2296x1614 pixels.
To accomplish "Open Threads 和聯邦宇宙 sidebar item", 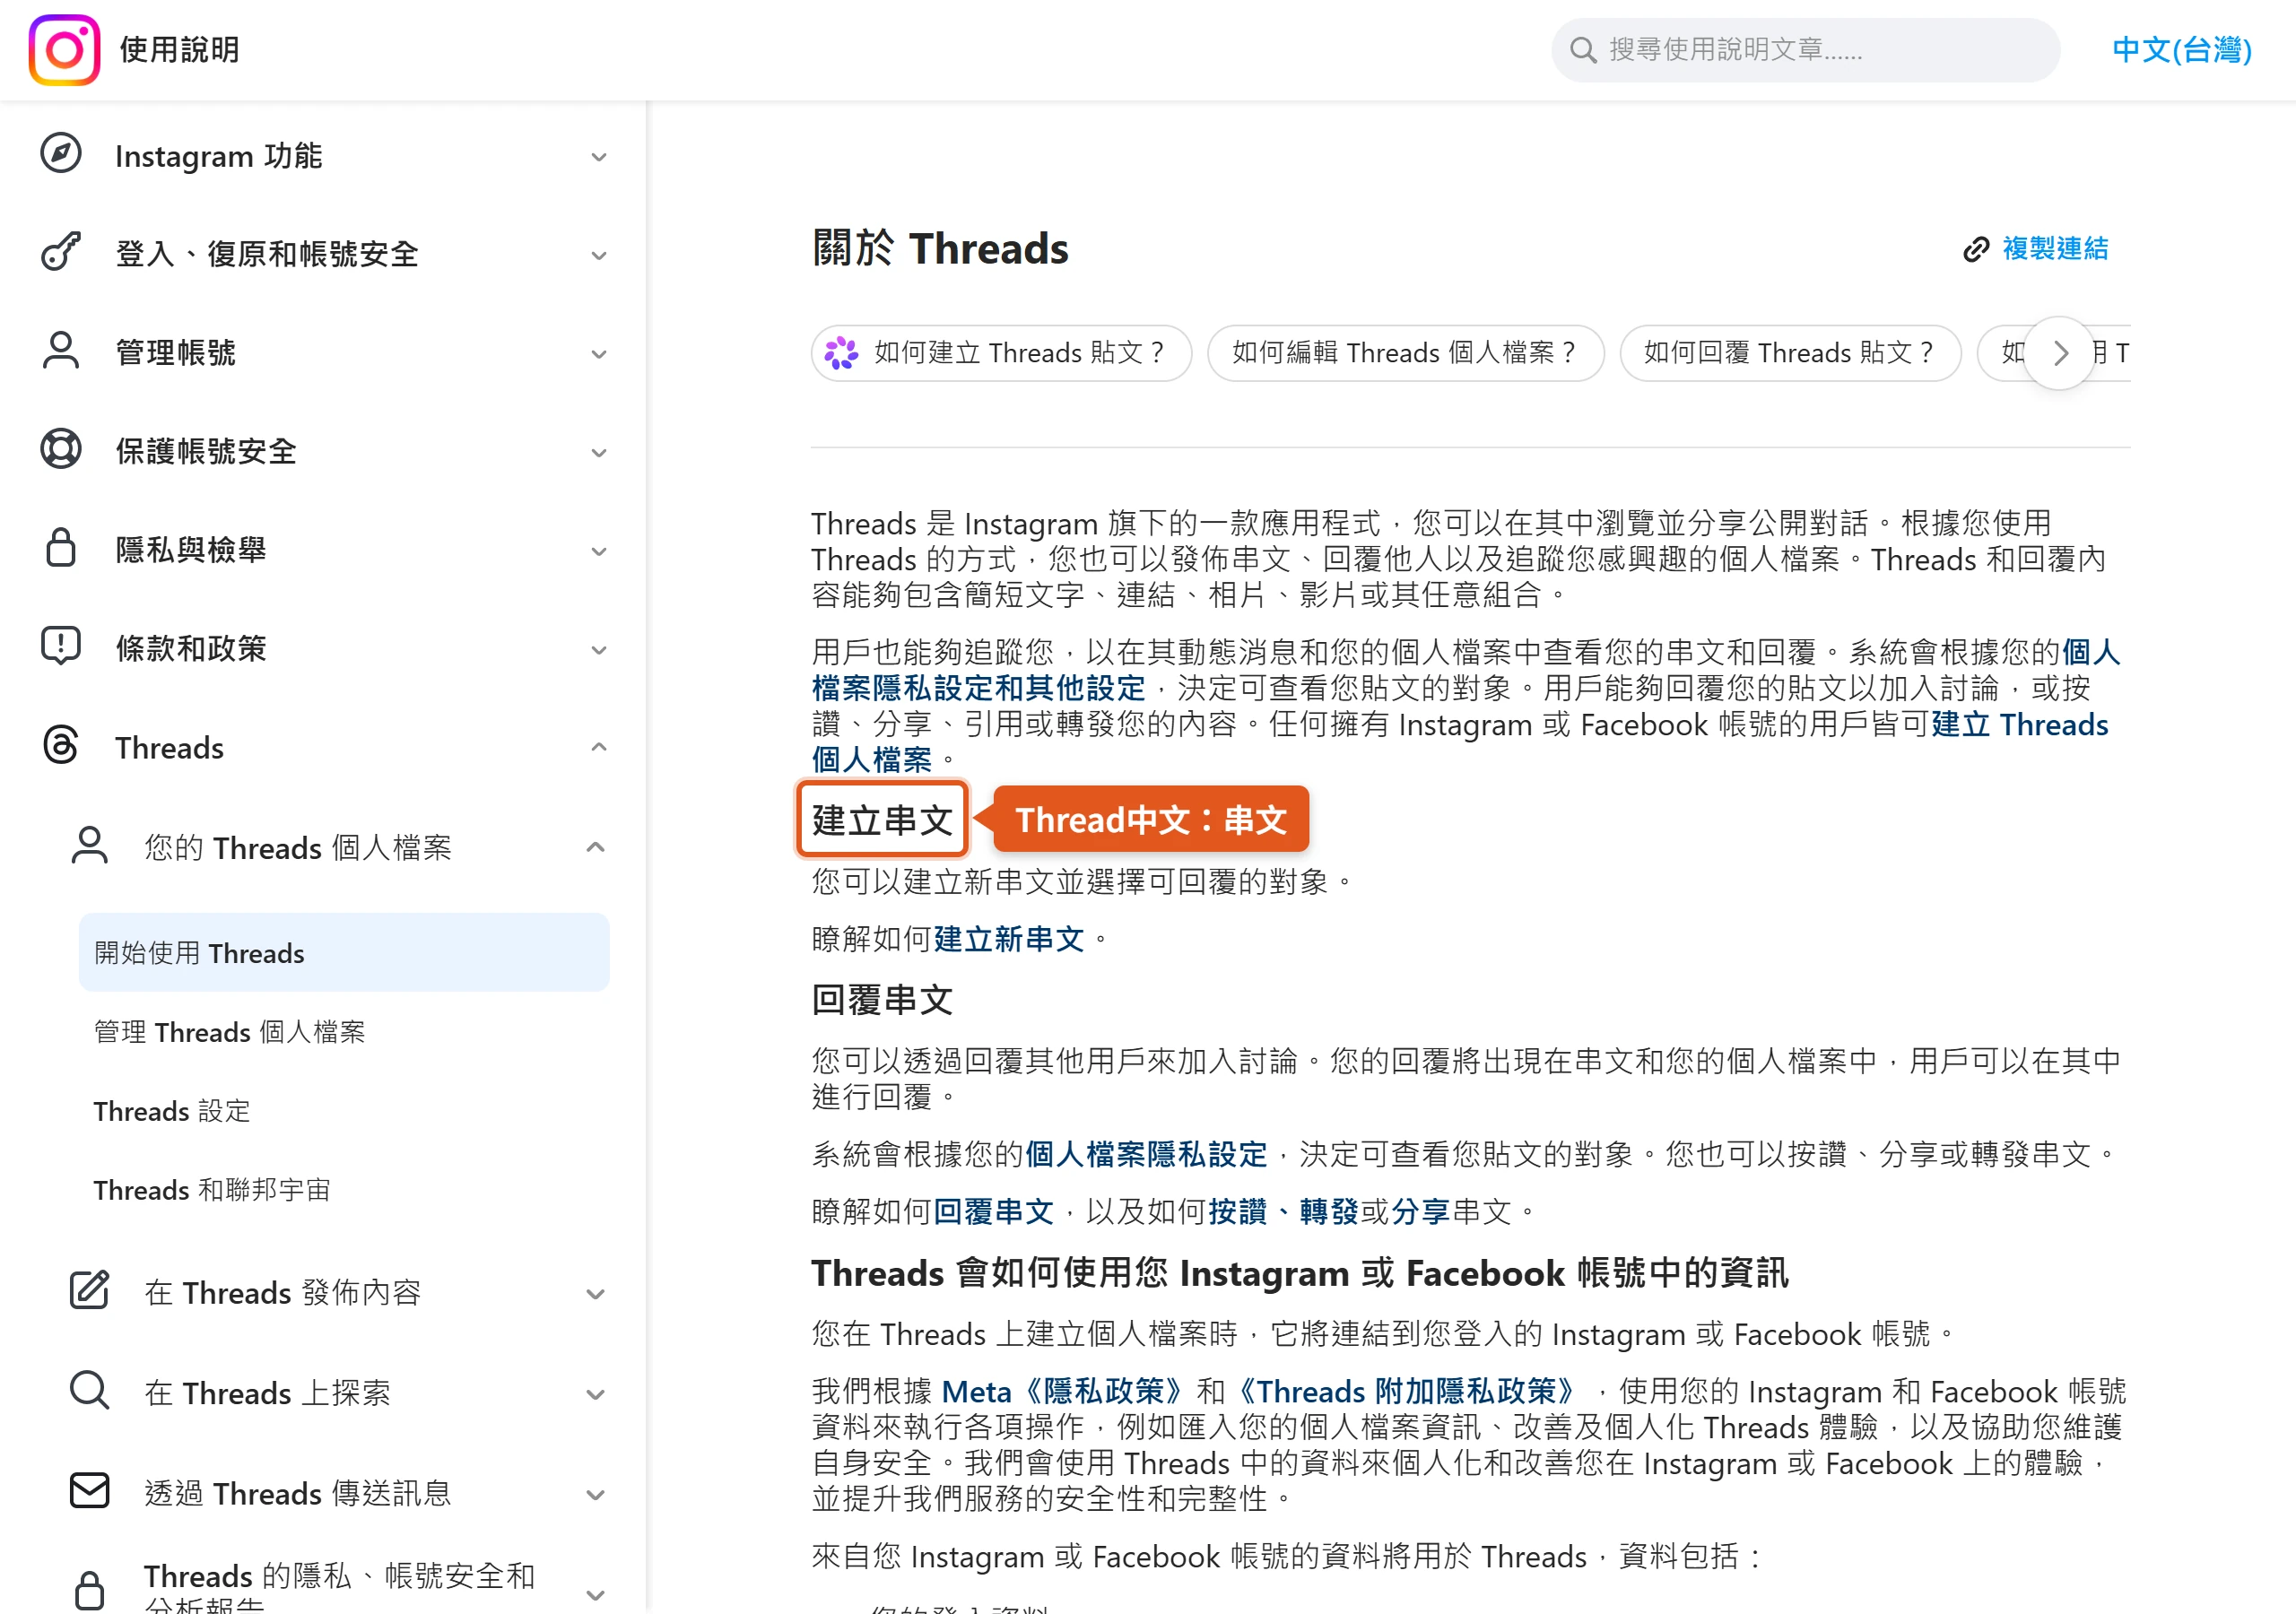I will click(x=211, y=1189).
